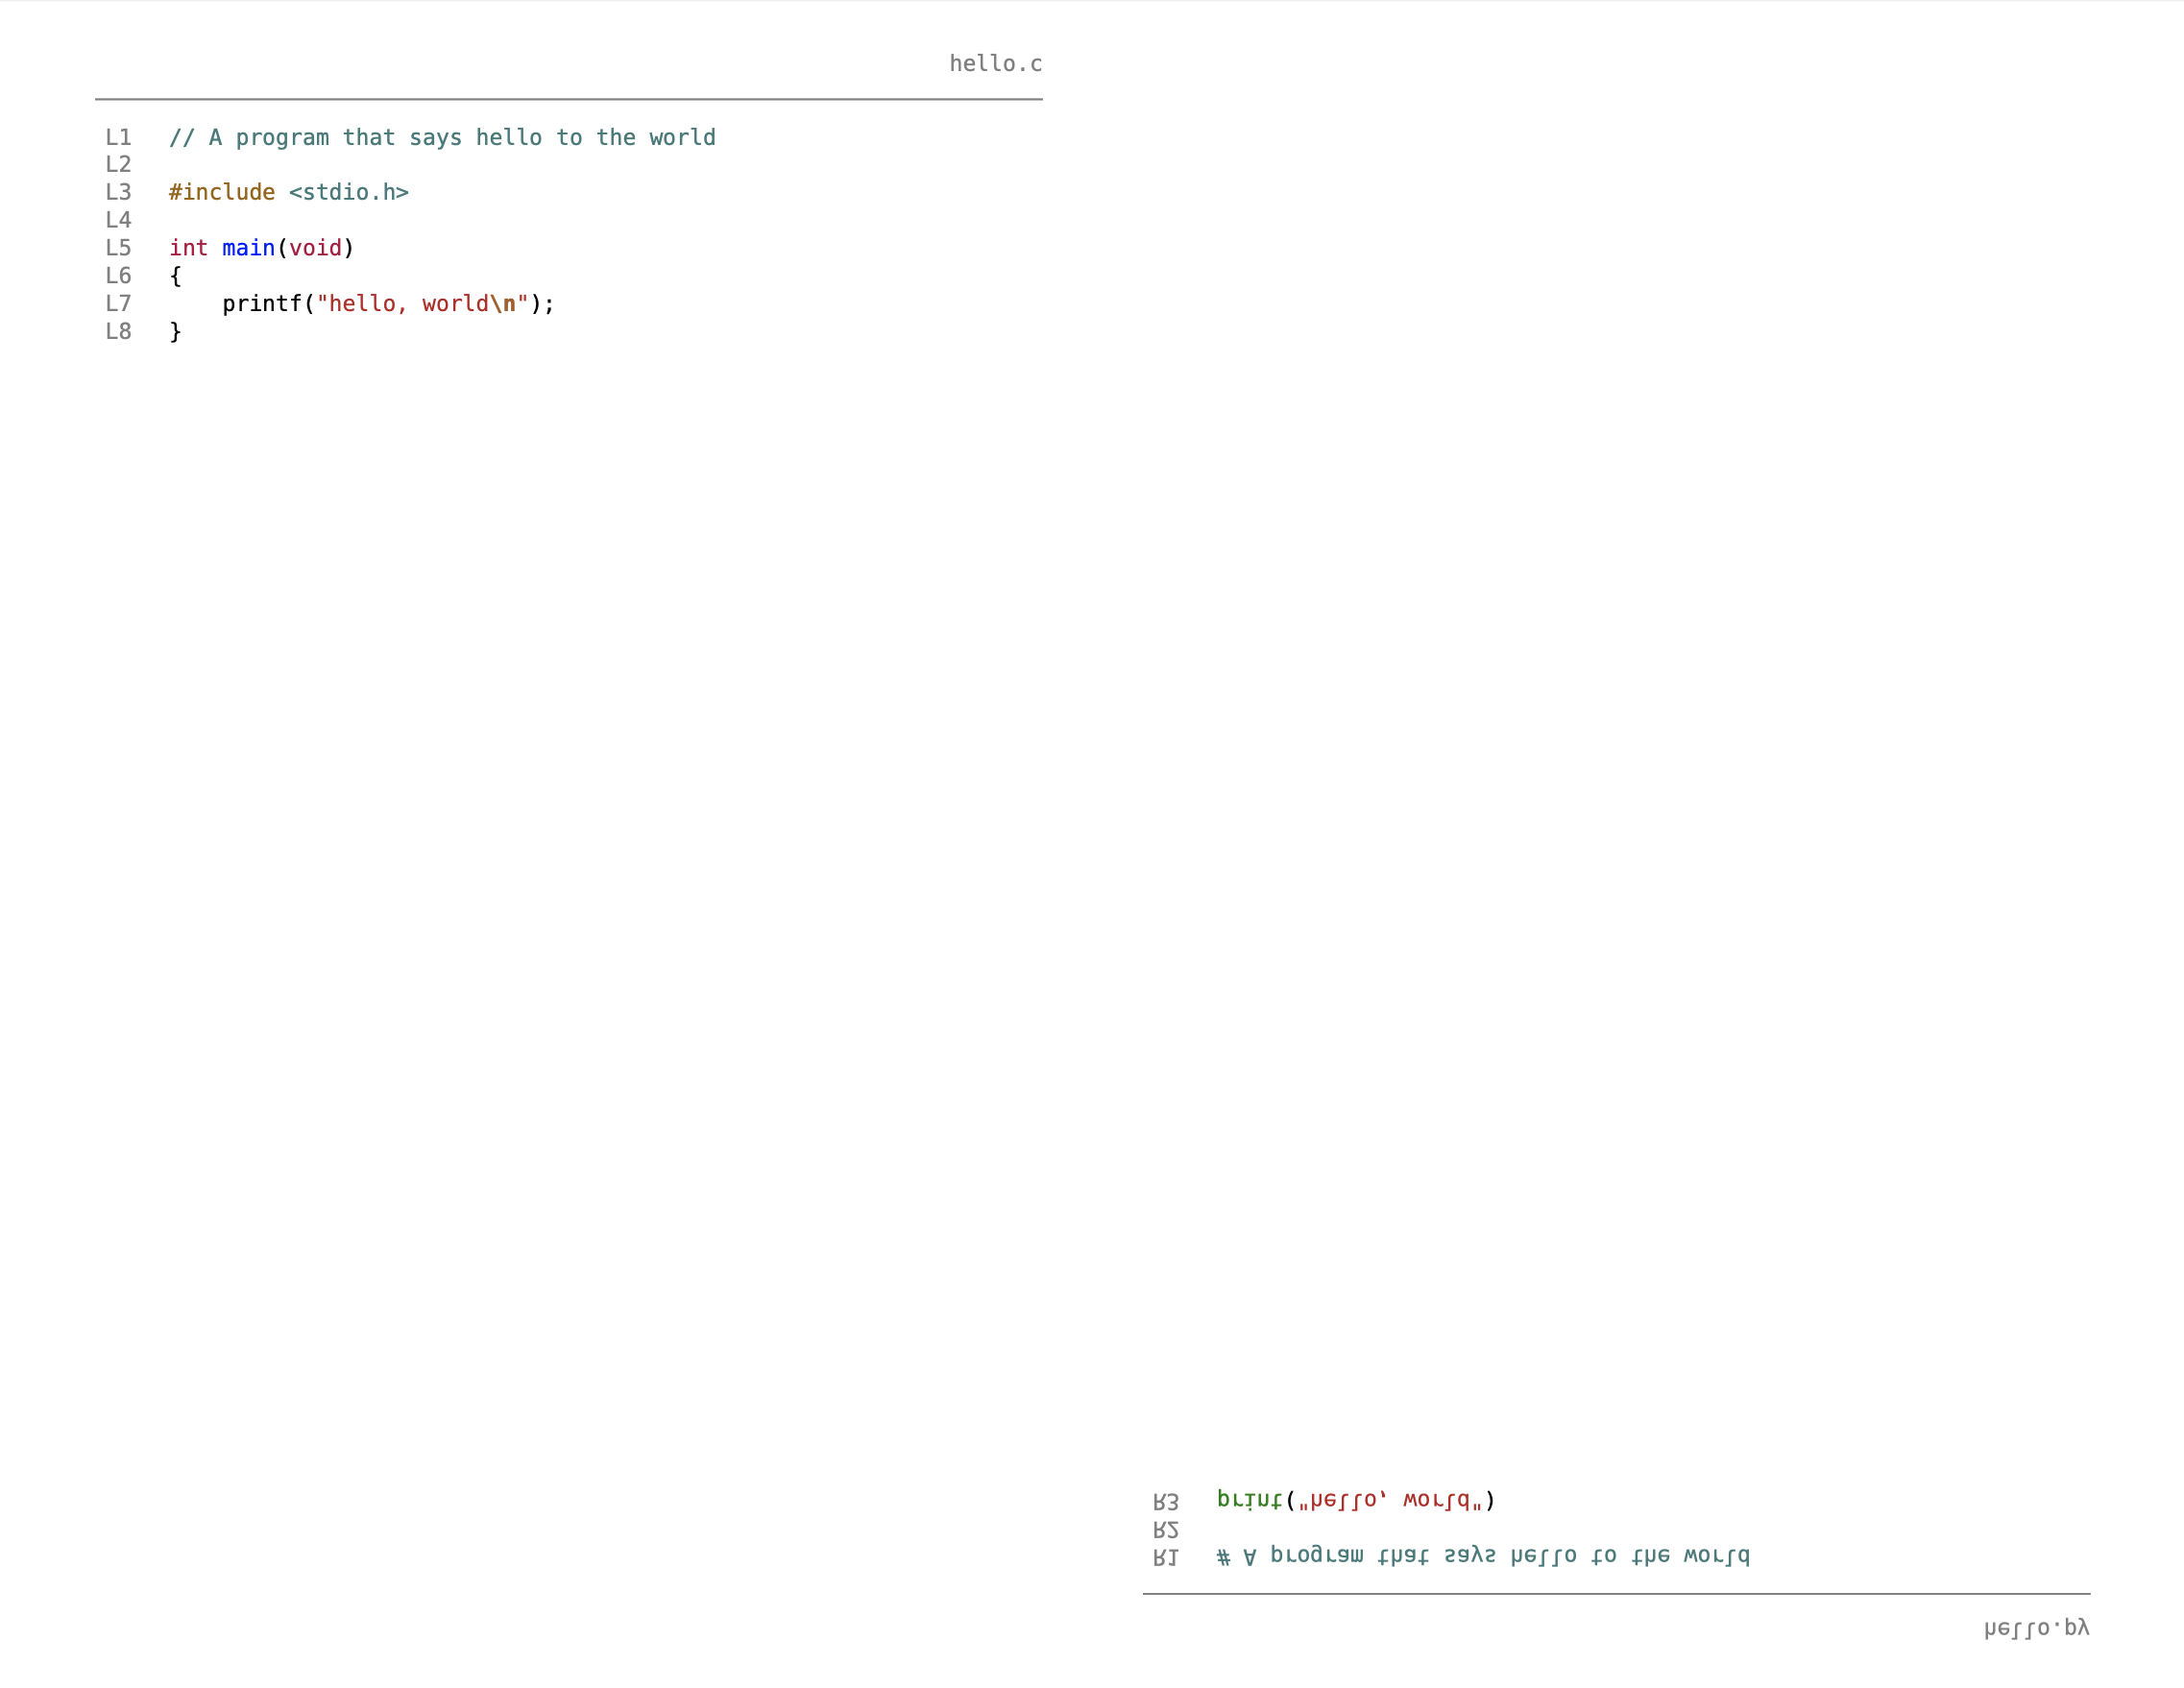Click the upside-down printf call in hello.py
The width and height of the screenshot is (2184, 1688).
click(1353, 1500)
